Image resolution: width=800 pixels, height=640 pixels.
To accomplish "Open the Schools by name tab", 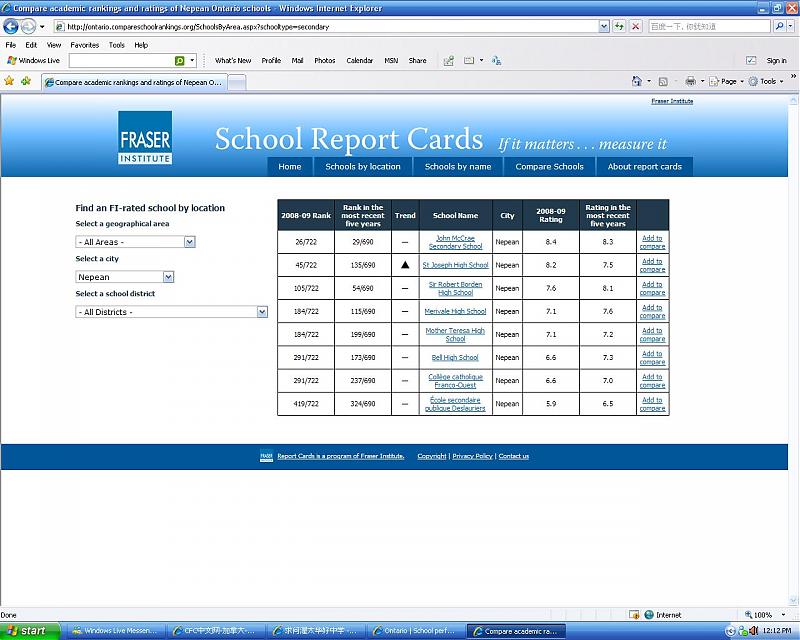I will (x=457, y=166).
